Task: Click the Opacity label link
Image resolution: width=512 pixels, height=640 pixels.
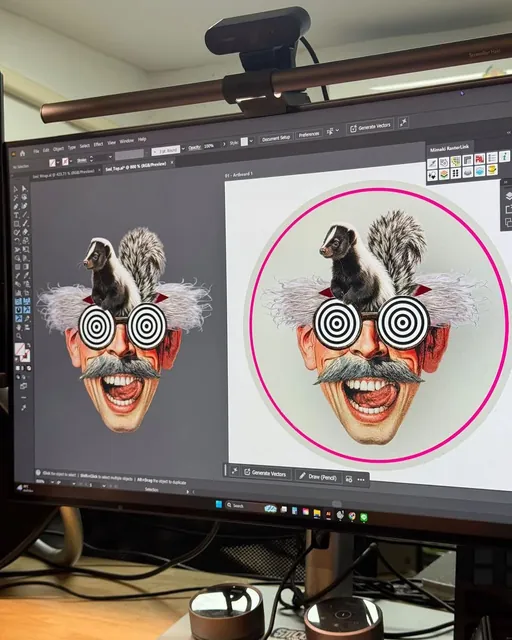Action: click(194, 147)
